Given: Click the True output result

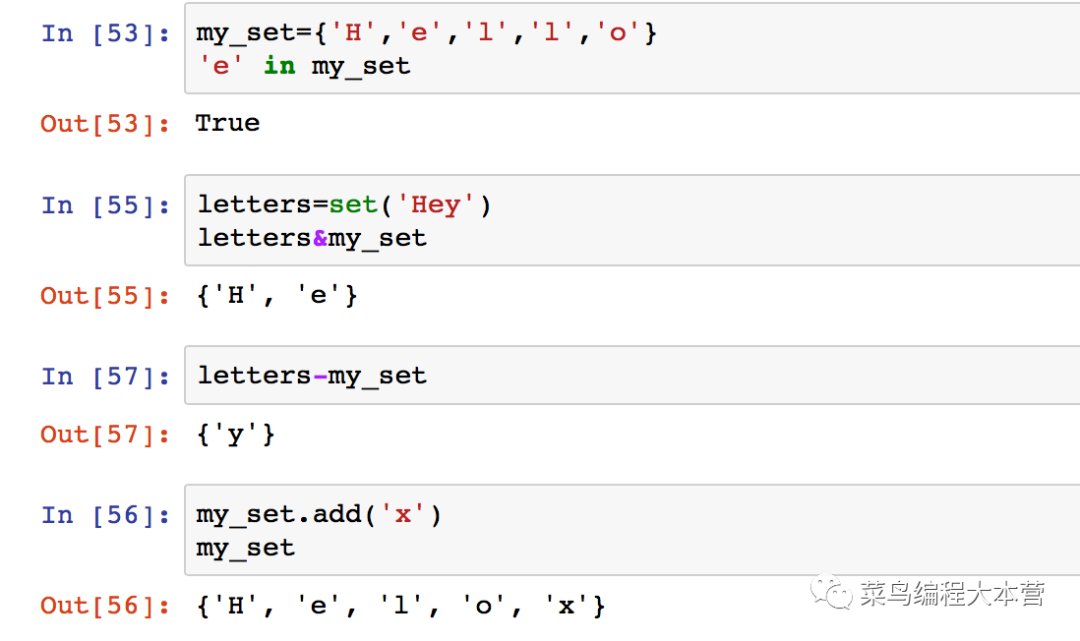Looking at the screenshot, I should pos(227,124).
